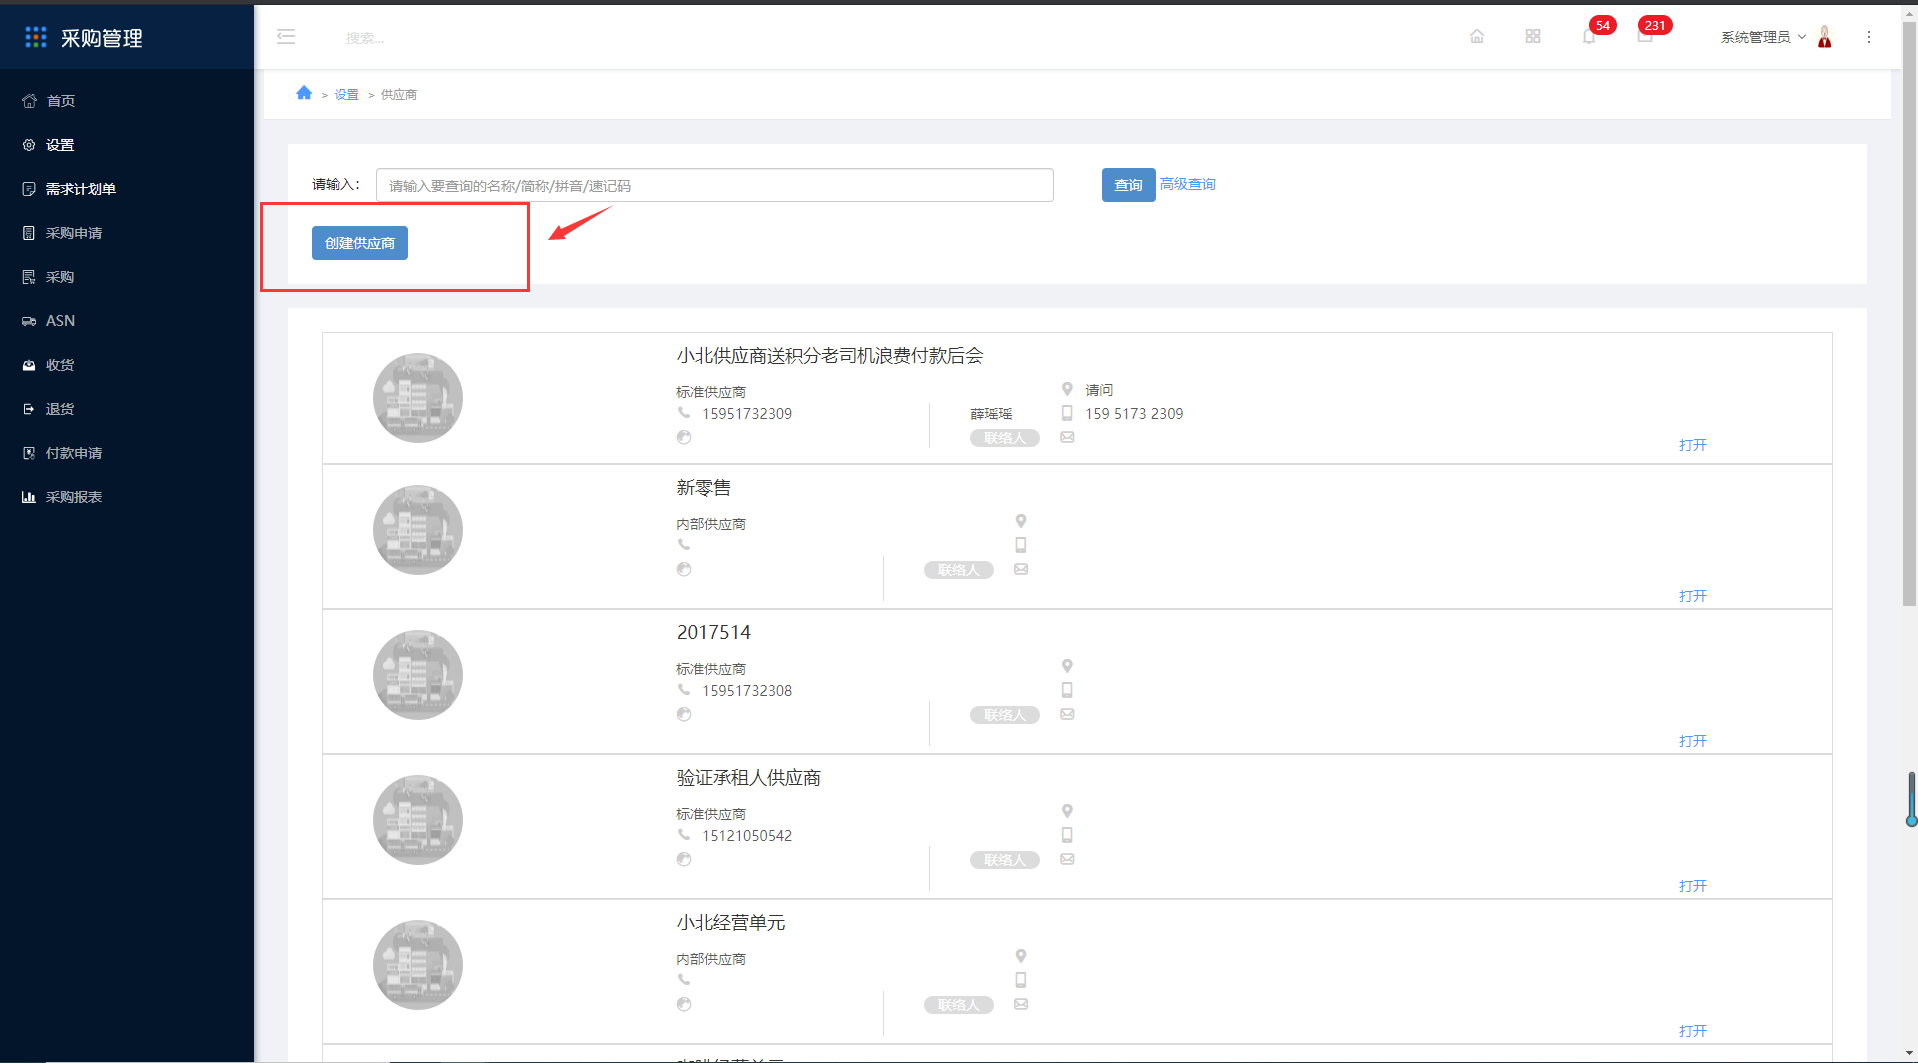The image size is (1918, 1063).
Task: Open the app grid icon beside 采购管理
Action: [36, 37]
